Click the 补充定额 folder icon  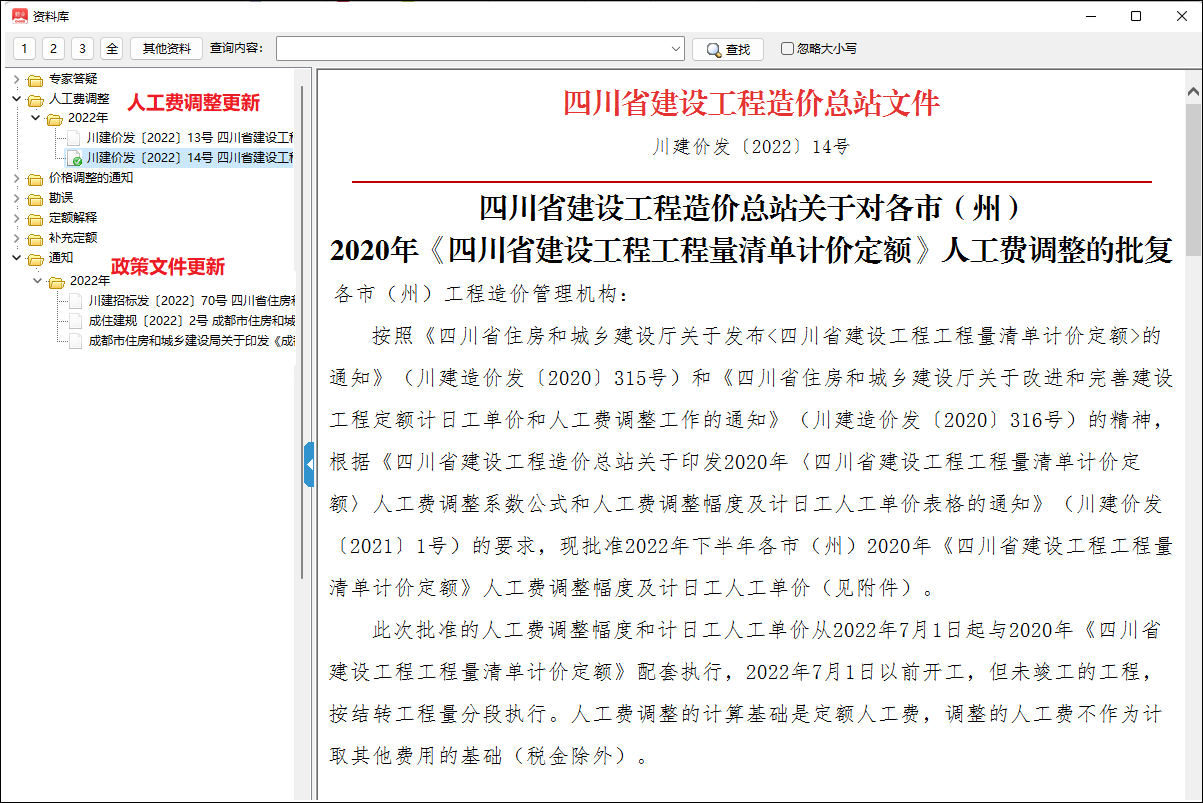35,239
